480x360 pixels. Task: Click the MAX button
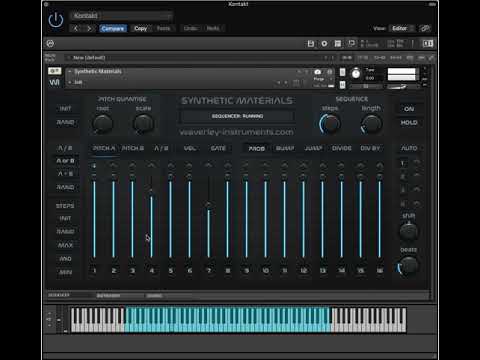pyautogui.click(x=65, y=245)
